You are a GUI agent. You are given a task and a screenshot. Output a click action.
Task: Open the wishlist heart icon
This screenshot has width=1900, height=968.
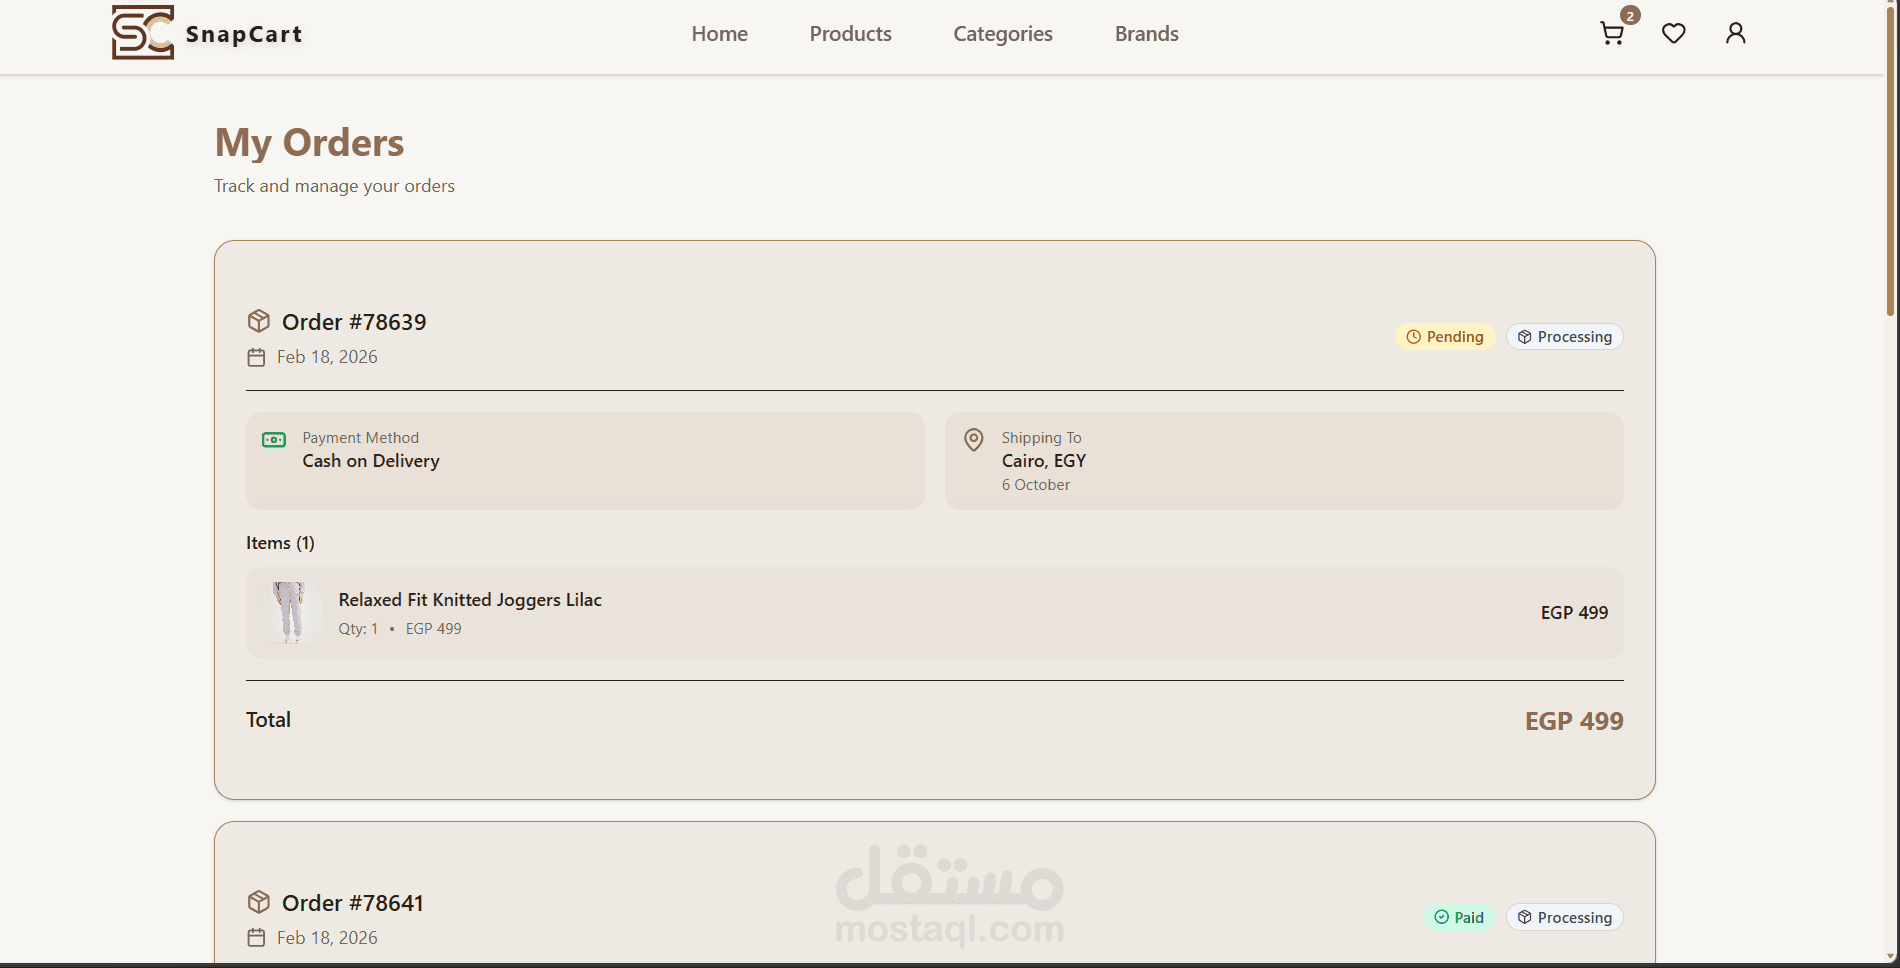click(x=1674, y=34)
